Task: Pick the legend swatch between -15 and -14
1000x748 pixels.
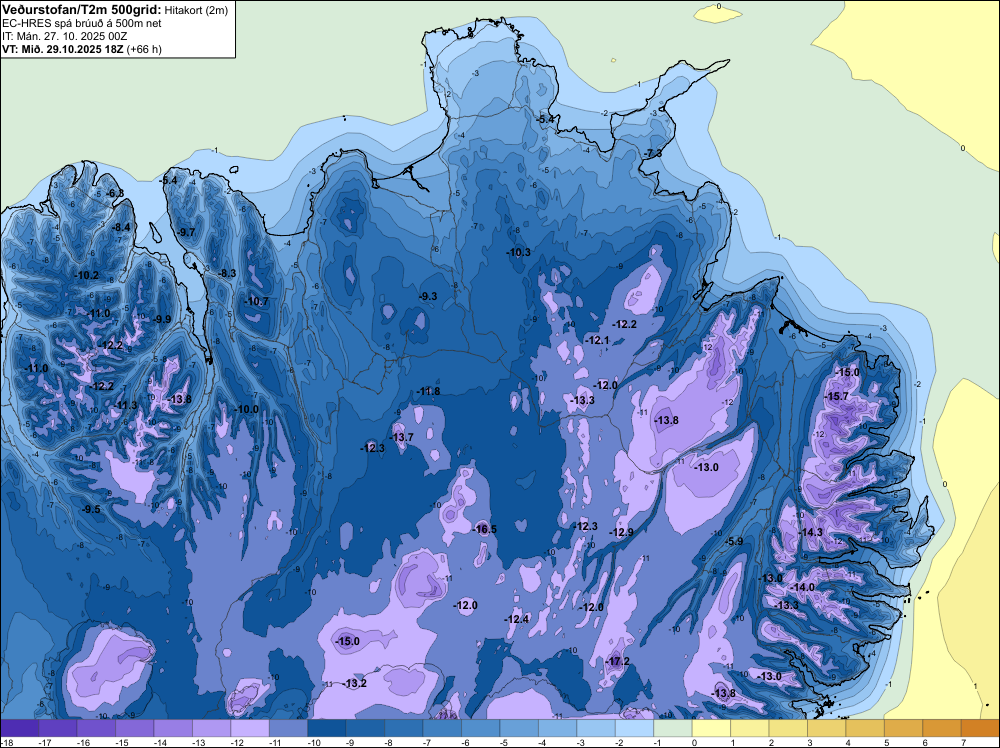Action: (135, 728)
